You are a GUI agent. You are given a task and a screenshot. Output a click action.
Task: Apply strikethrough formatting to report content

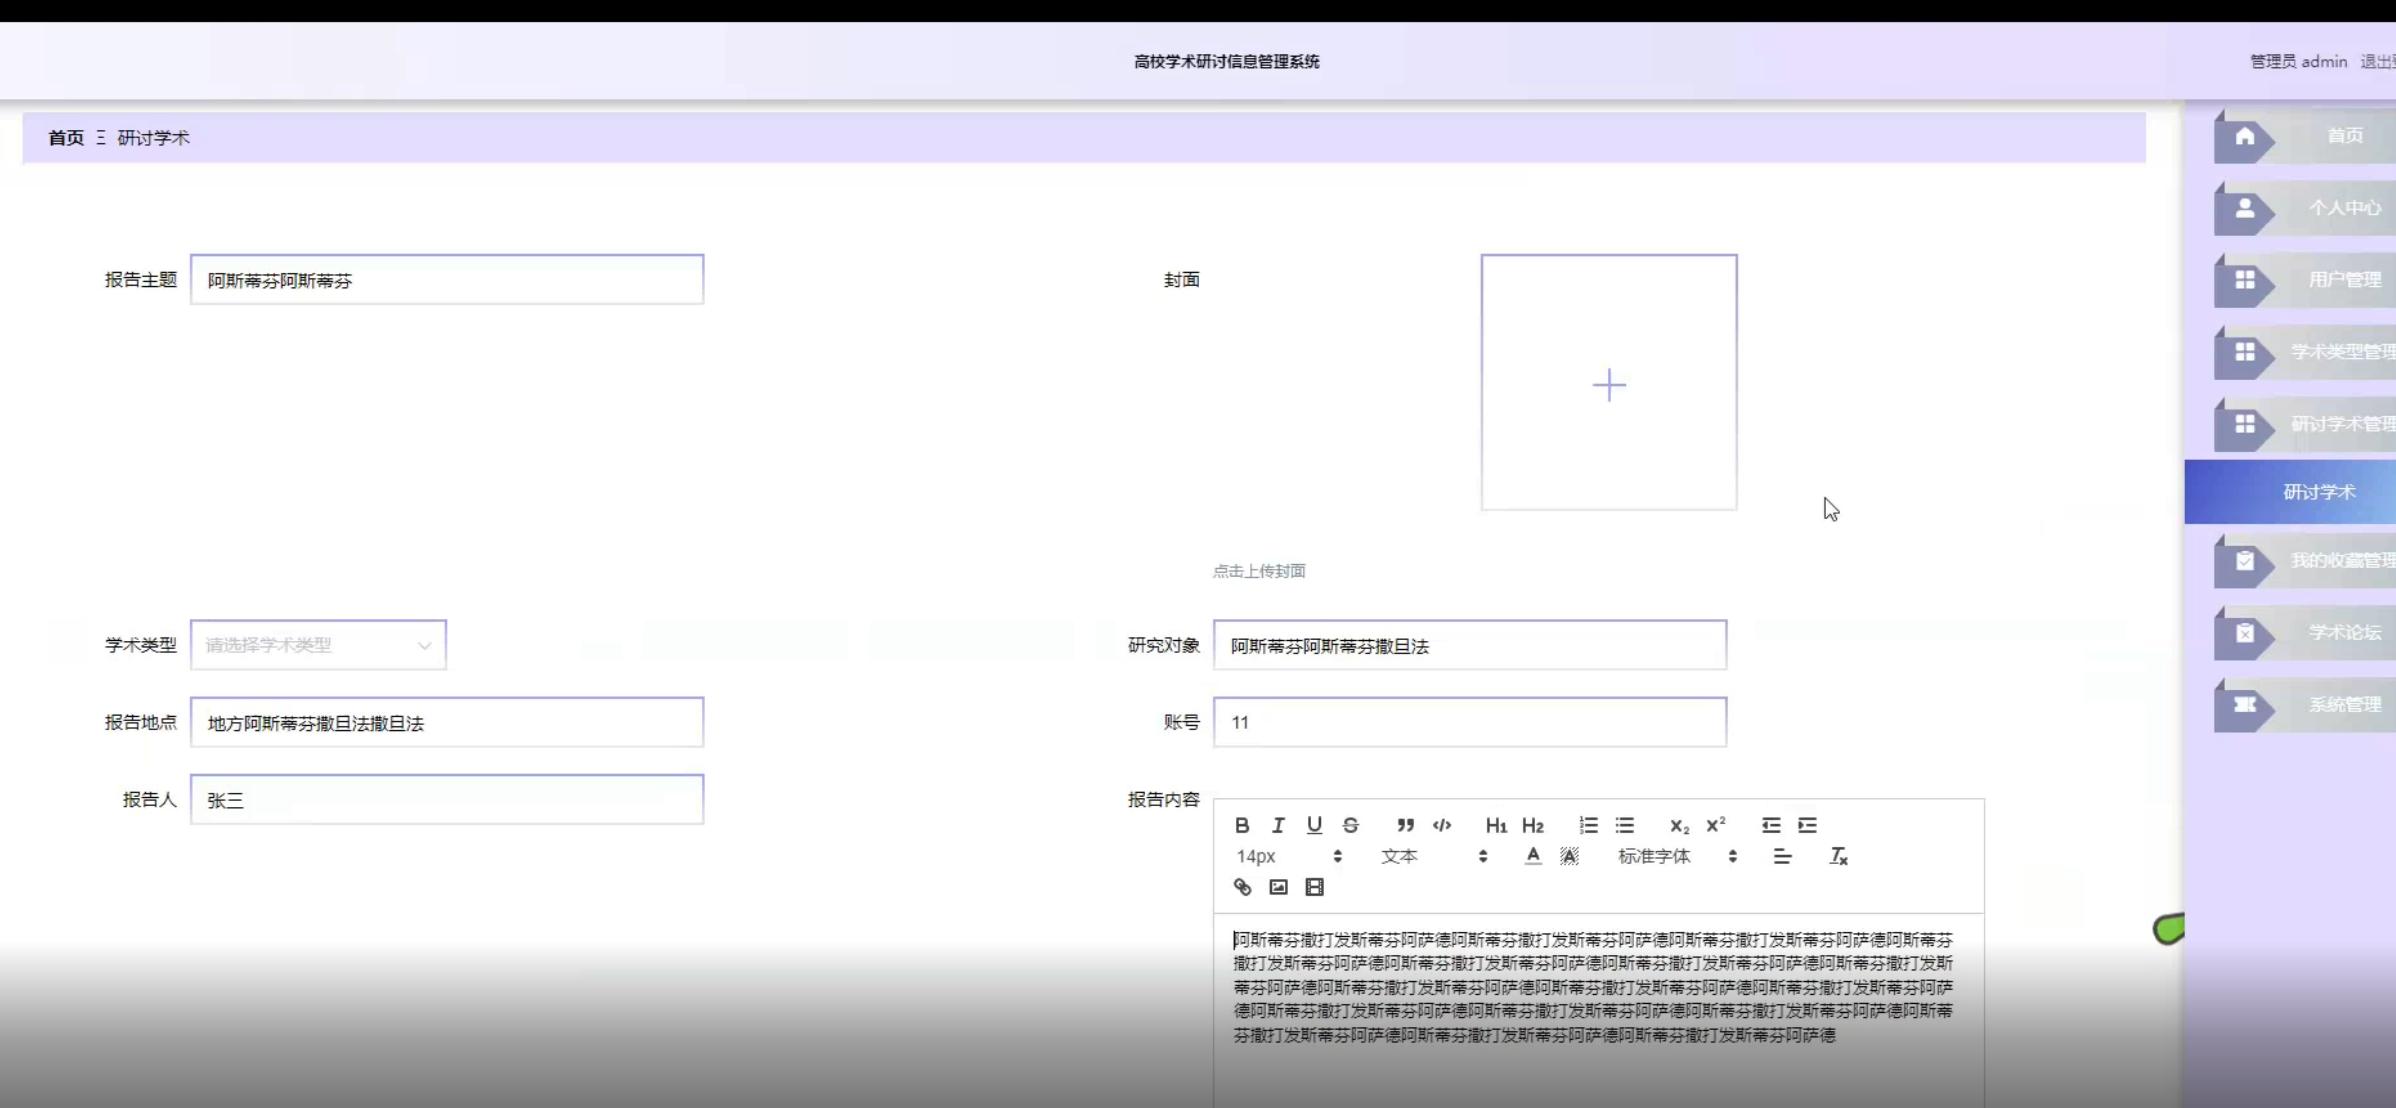(x=1350, y=825)
